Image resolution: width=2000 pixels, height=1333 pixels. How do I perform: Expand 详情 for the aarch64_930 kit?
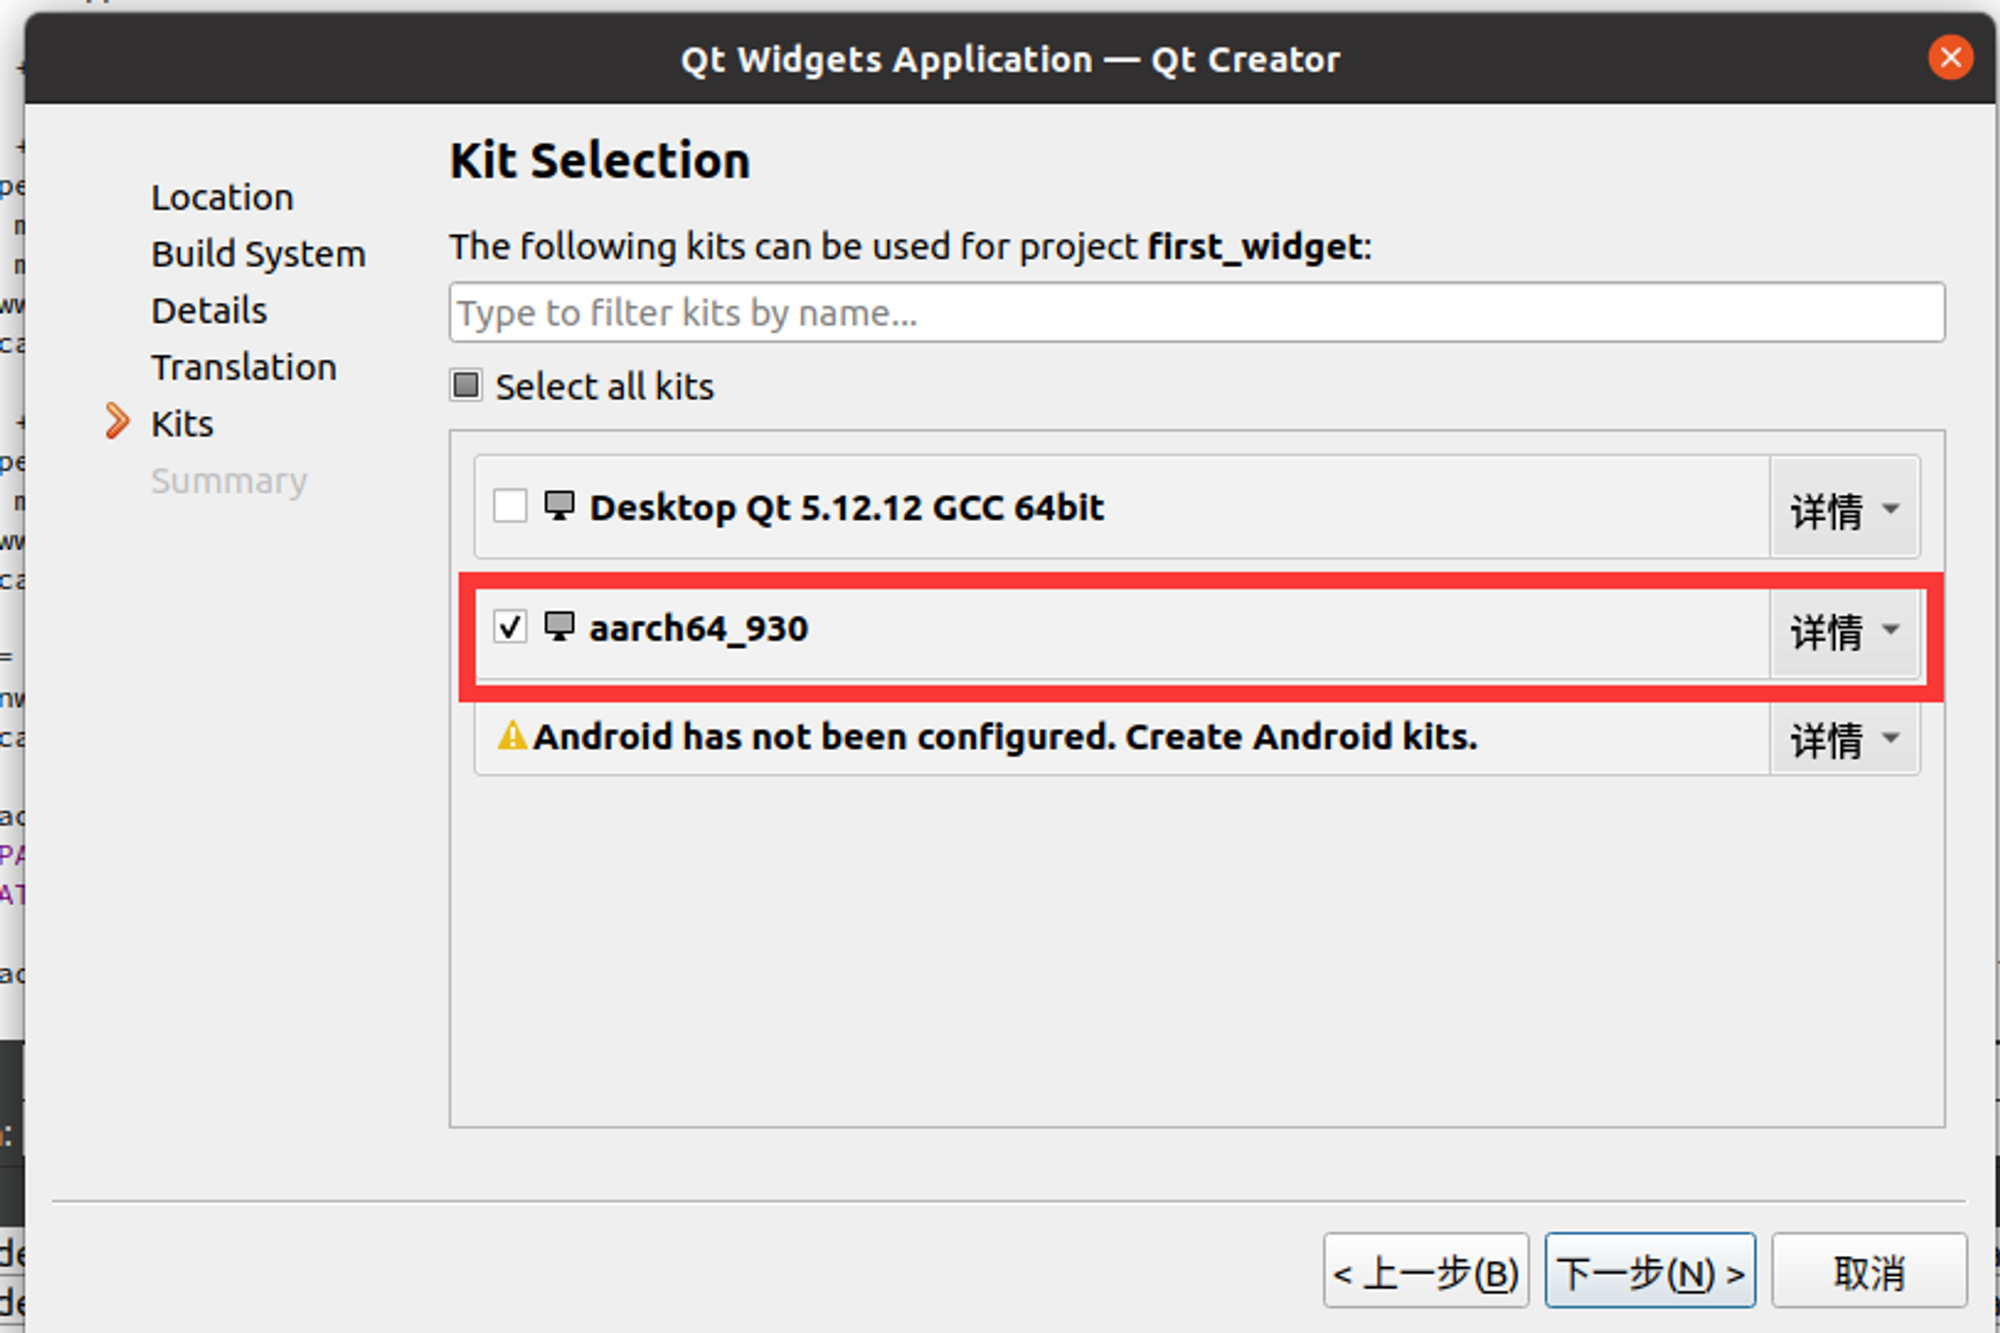(1844, 630)
